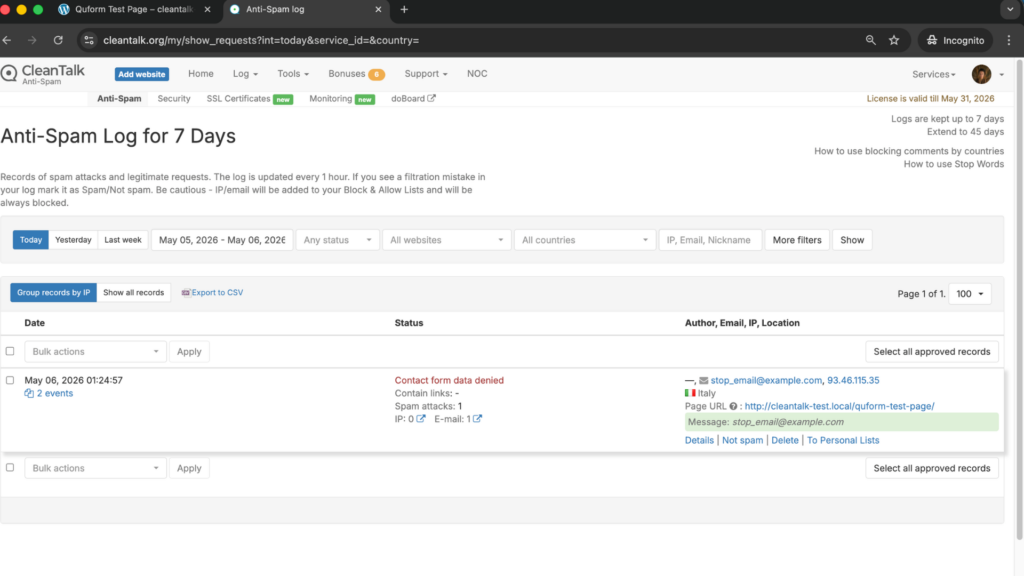Tick the top Bulk actions checkbox
Viewport: 1024px width, 576px height.
[x=10, y=351]
